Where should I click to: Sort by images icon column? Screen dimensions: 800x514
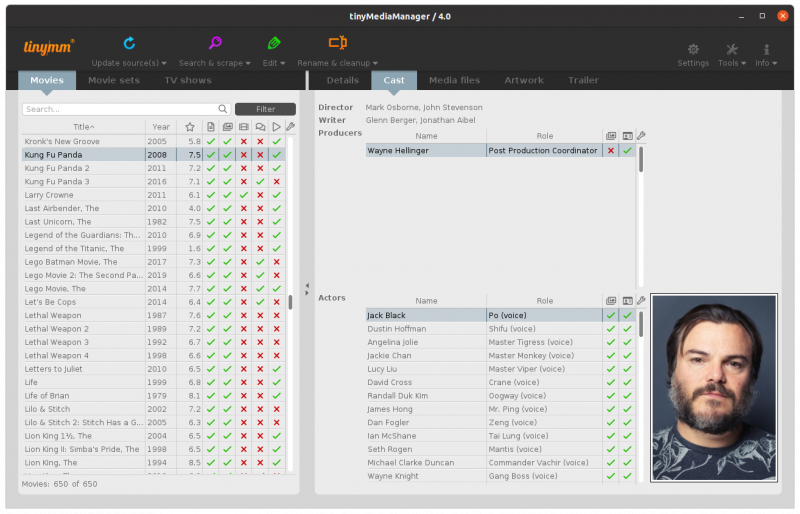228,127
